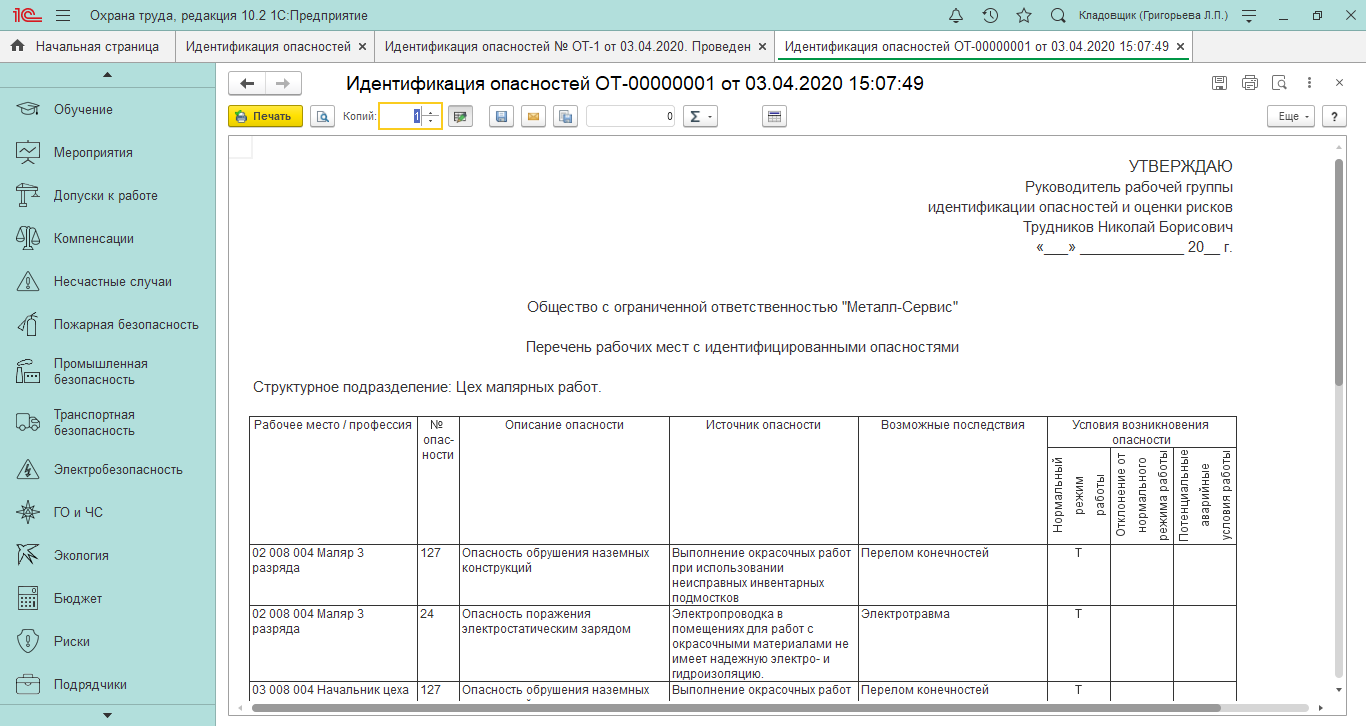Image resolution: width=1366 pixels, height=726 pixels.
Task: Open the Пожарная безопасность section
Action: pyautogui.click(x=107, y=325)
